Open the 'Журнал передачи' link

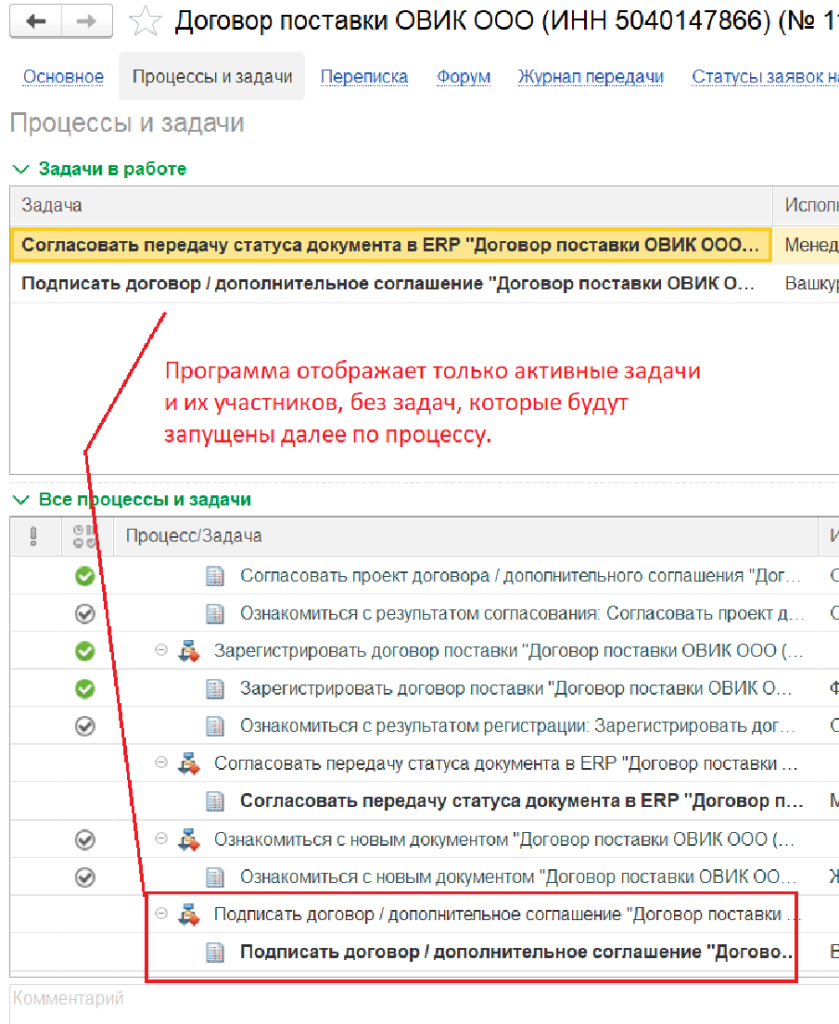tap(591, 77)
